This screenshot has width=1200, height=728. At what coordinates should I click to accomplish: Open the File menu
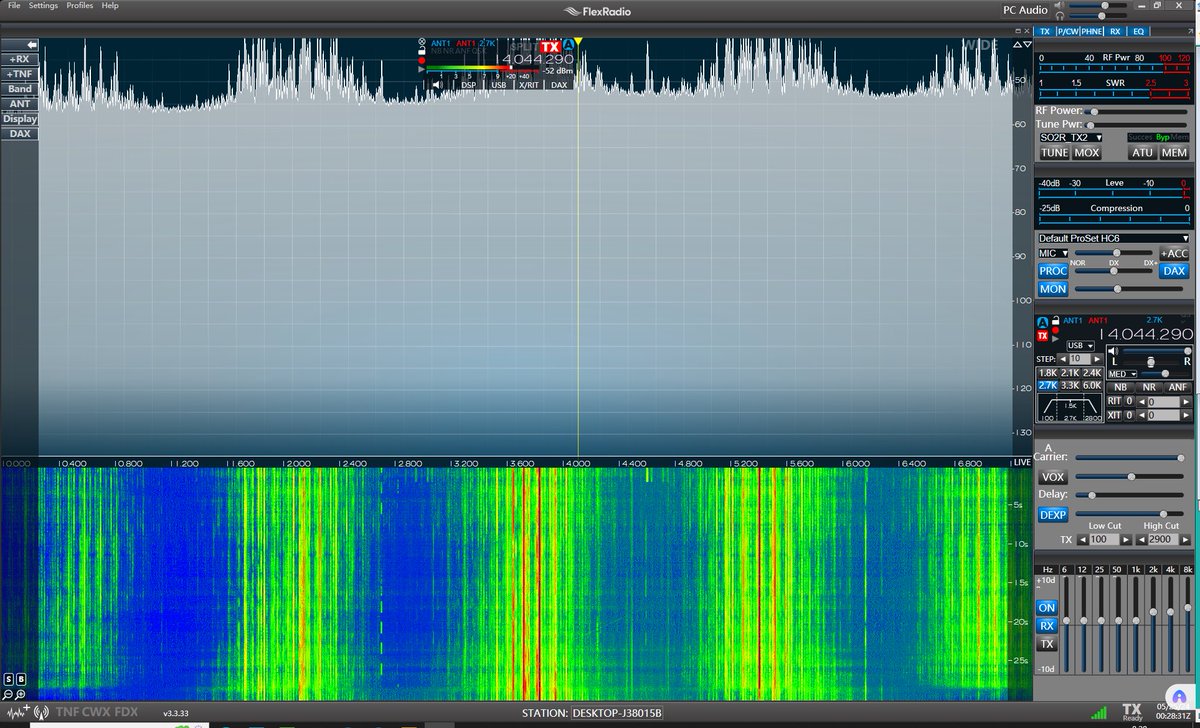pos(14,6)
